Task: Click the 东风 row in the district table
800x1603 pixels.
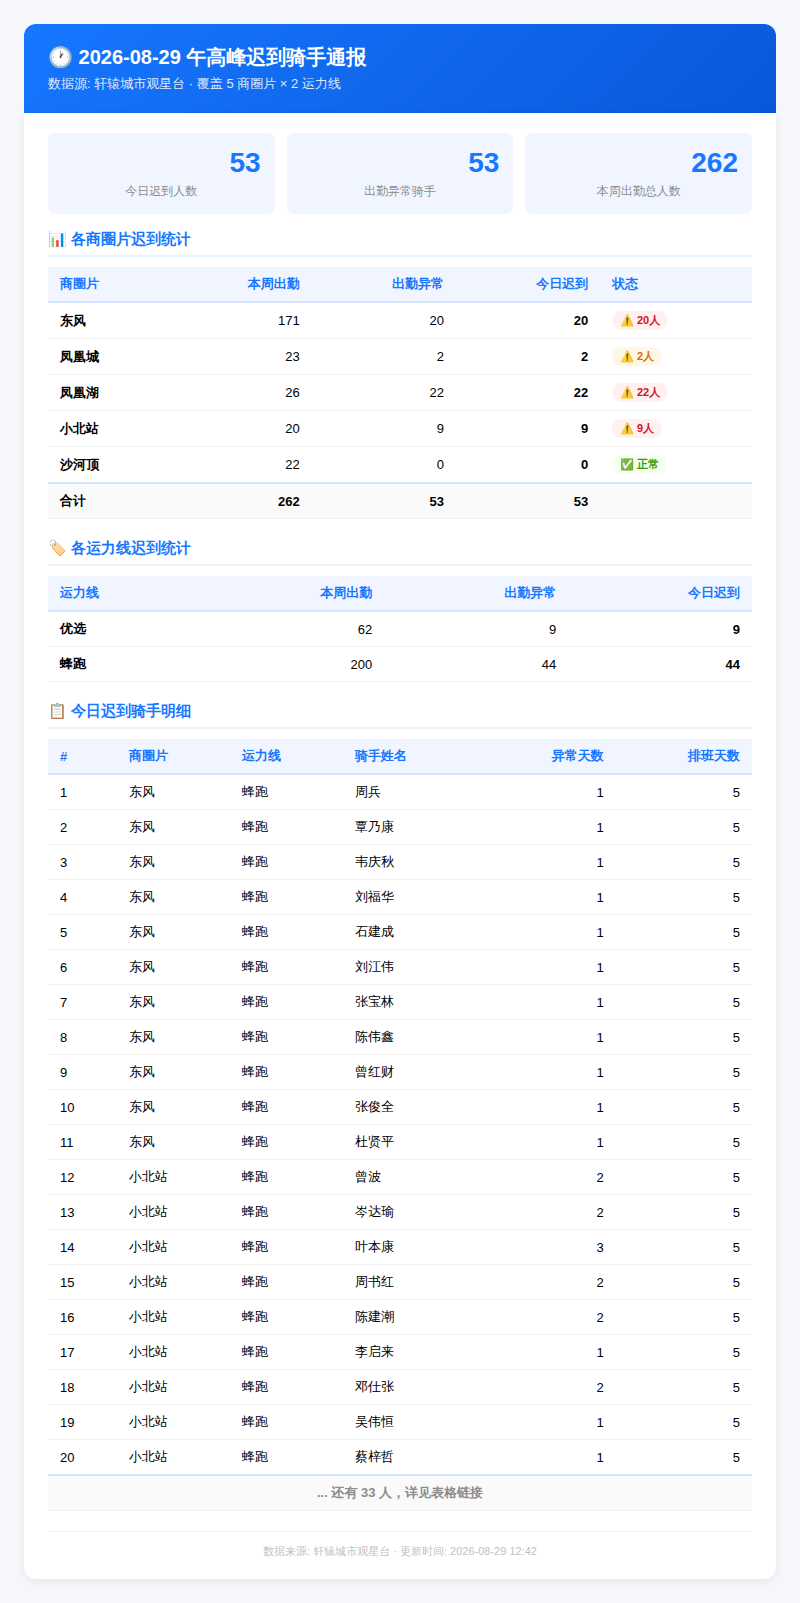Action: tap(400, 321)
